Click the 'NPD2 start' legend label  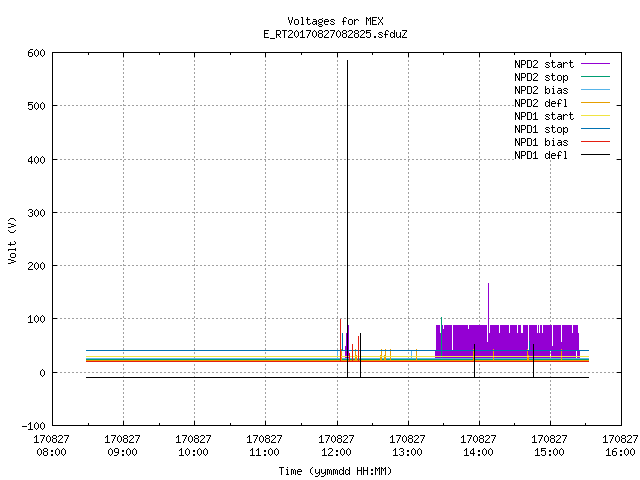[544, 64]
